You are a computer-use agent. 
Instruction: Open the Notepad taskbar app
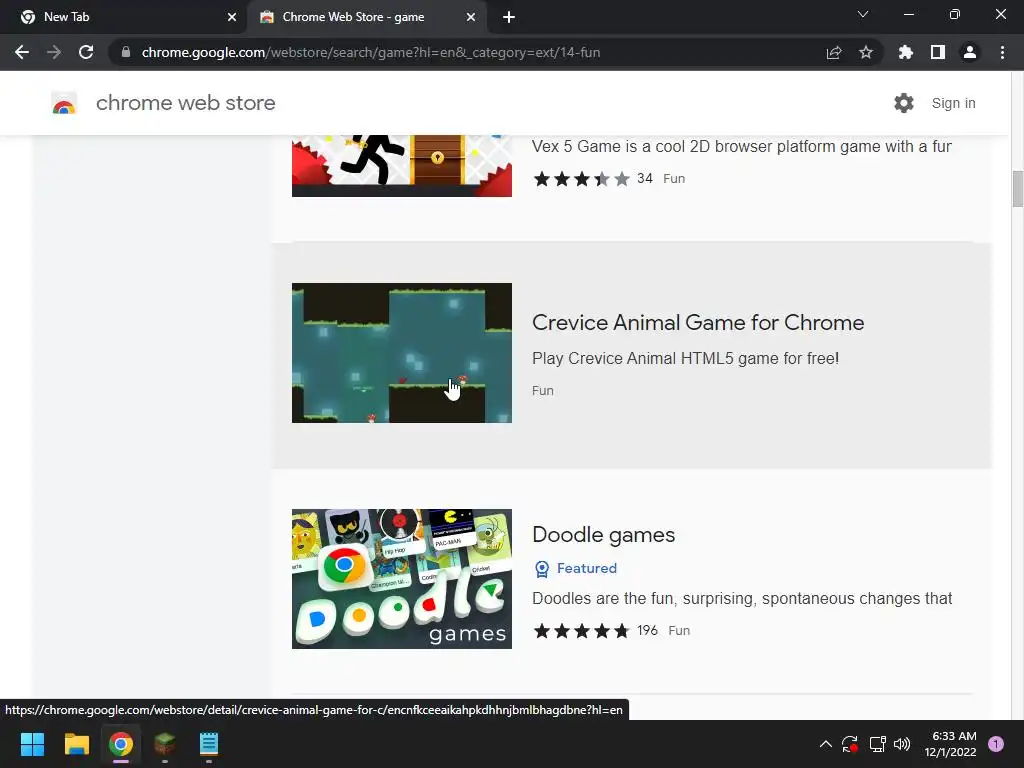pyautogui.click(x=208, y=744)
